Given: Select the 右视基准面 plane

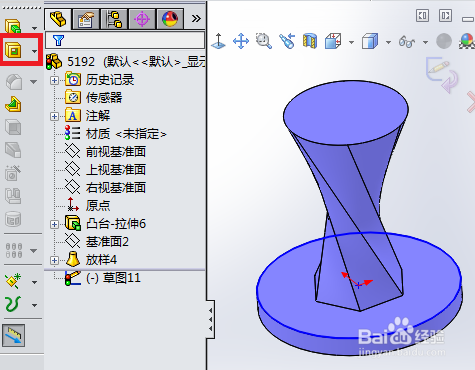Looking at the screenshot, I should [x=105, y=188].
